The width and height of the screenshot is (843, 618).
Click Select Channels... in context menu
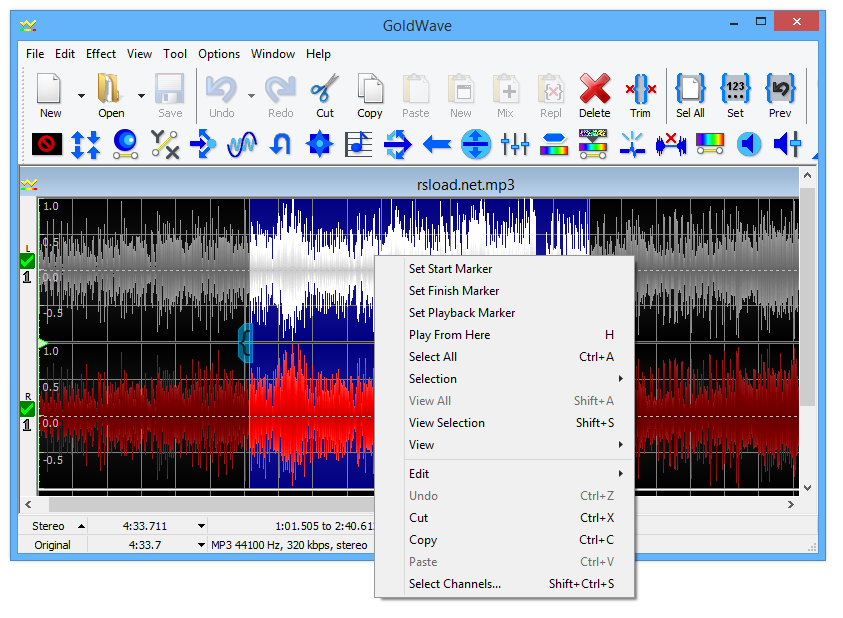tap(455, 584)
